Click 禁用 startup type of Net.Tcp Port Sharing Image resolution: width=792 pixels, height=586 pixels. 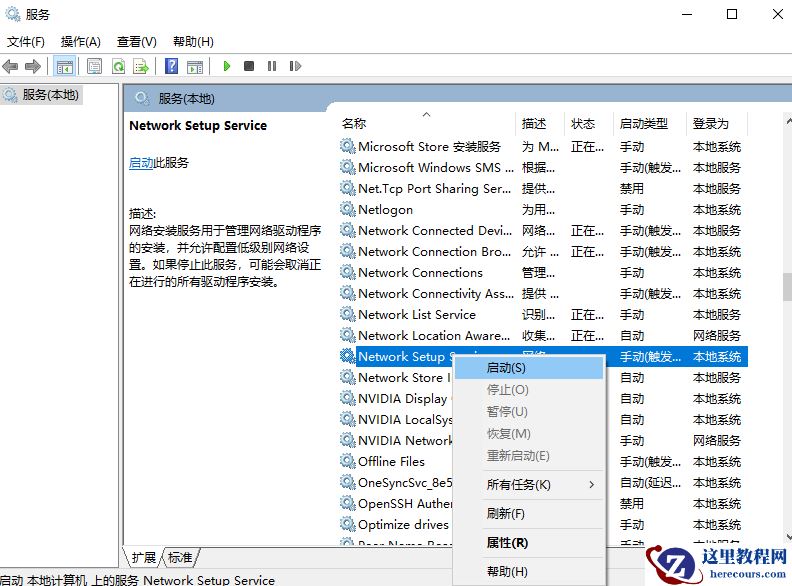click(632, 188)
